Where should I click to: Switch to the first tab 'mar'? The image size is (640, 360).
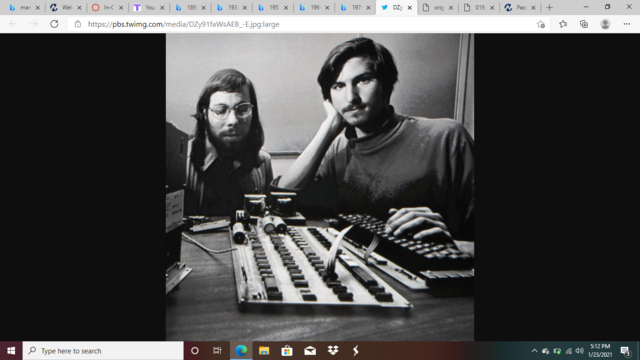(x=24, y=7)
